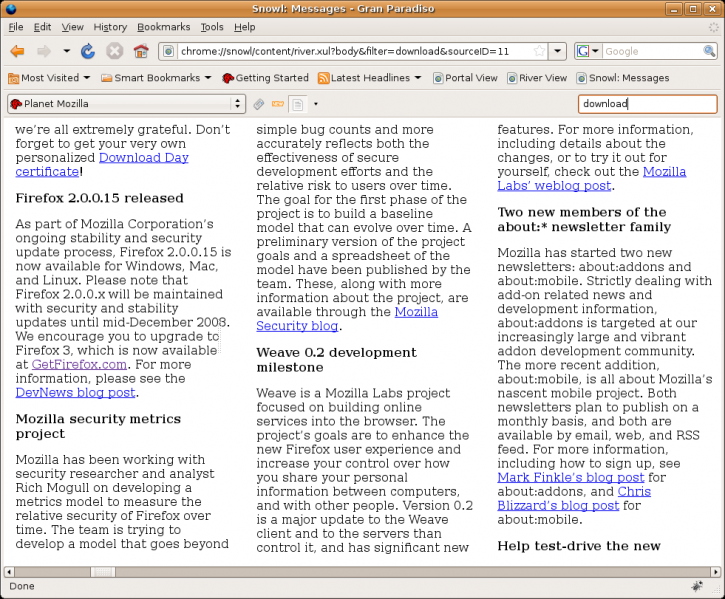Open "Mark Finkle's blog post" link

pyautogui.click(x=571, y=477)
